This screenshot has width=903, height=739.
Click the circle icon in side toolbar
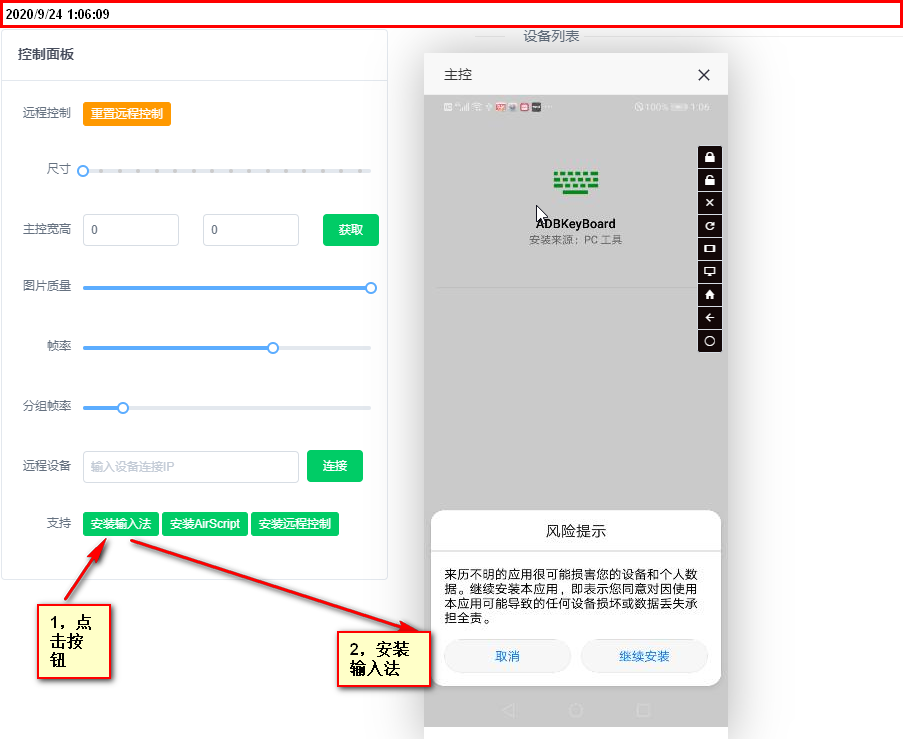point(710,341)
